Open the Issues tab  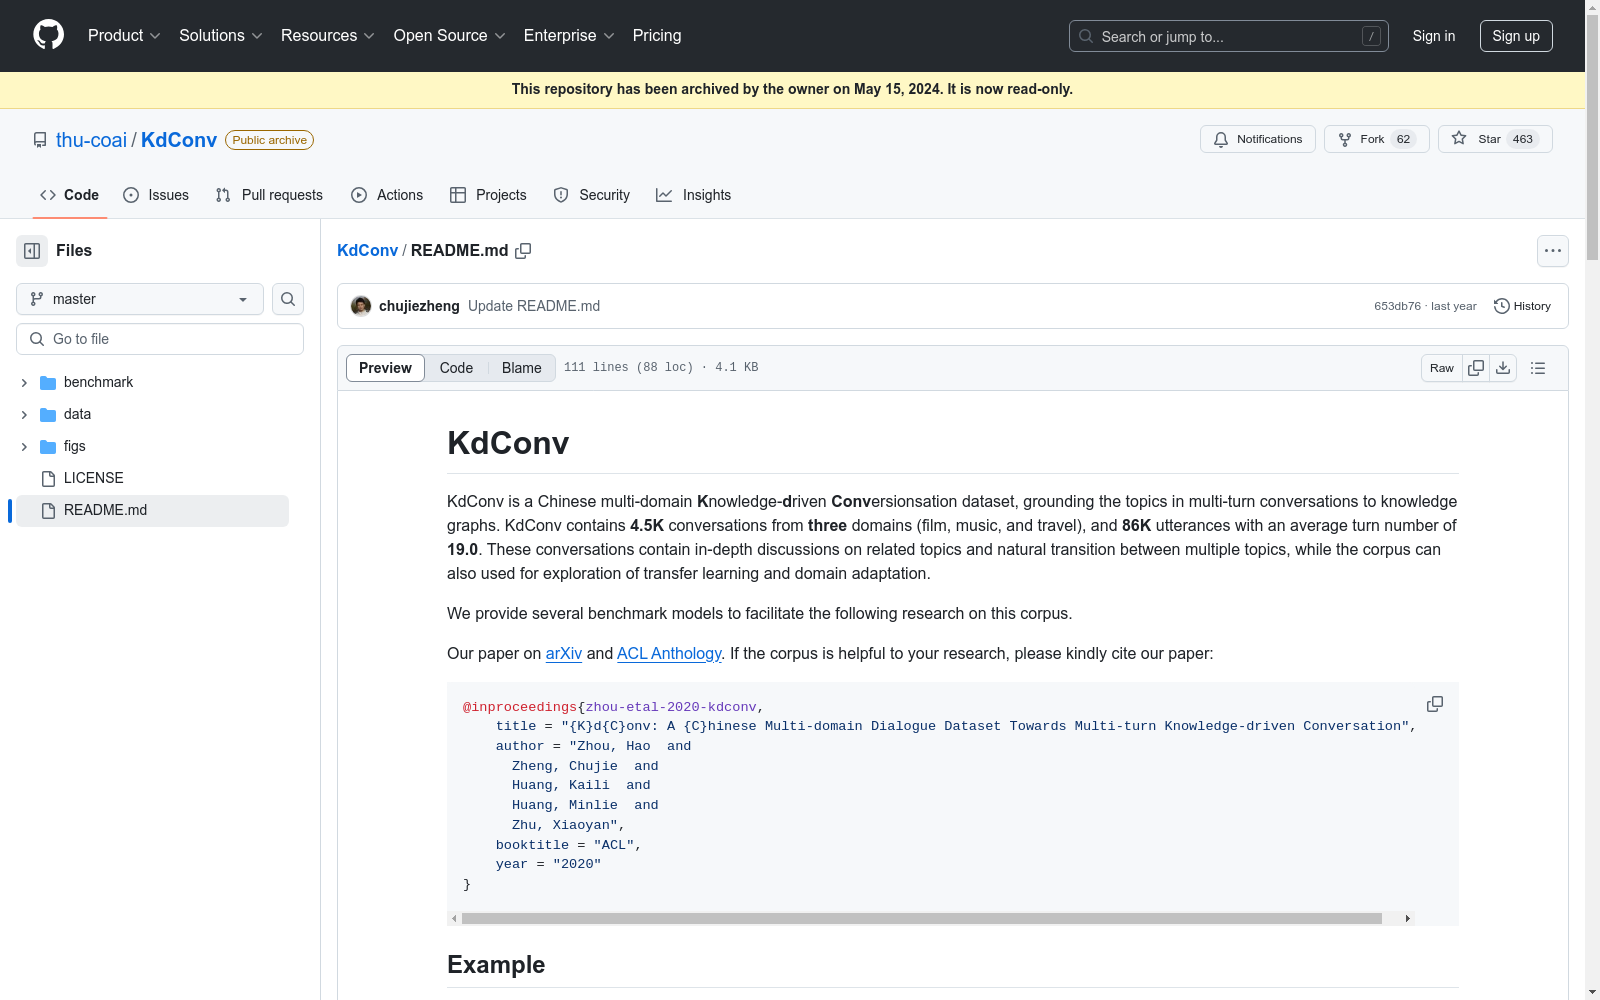(156, 195)
